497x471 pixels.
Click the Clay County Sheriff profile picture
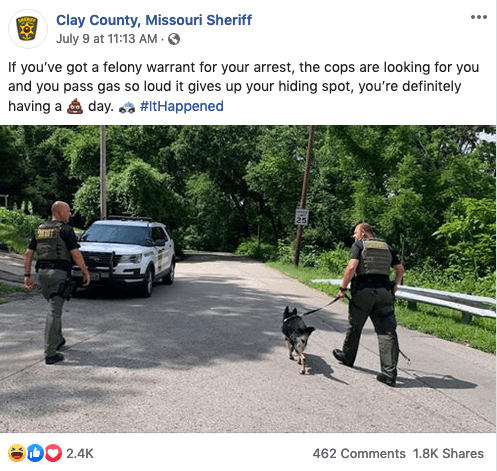click(28, 29)
